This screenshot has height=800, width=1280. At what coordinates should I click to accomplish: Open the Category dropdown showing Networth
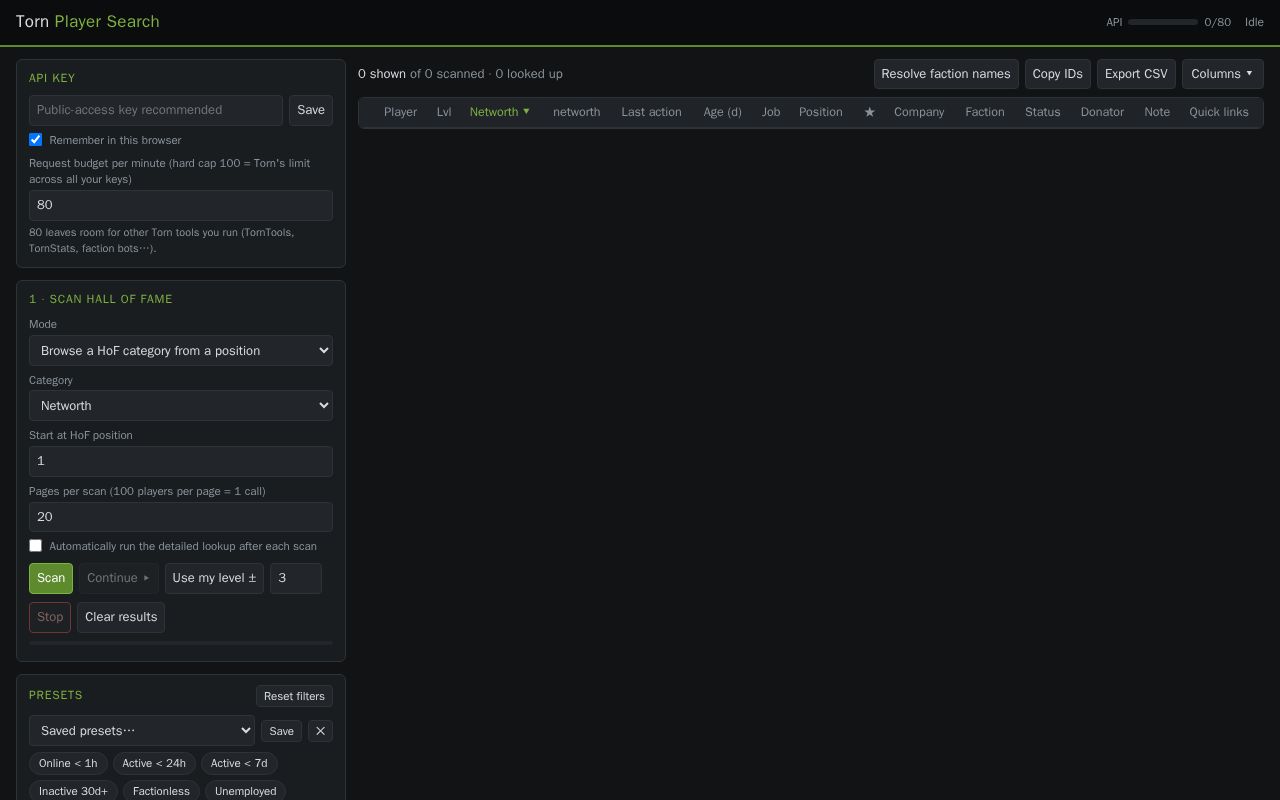[x=181, y=406]
